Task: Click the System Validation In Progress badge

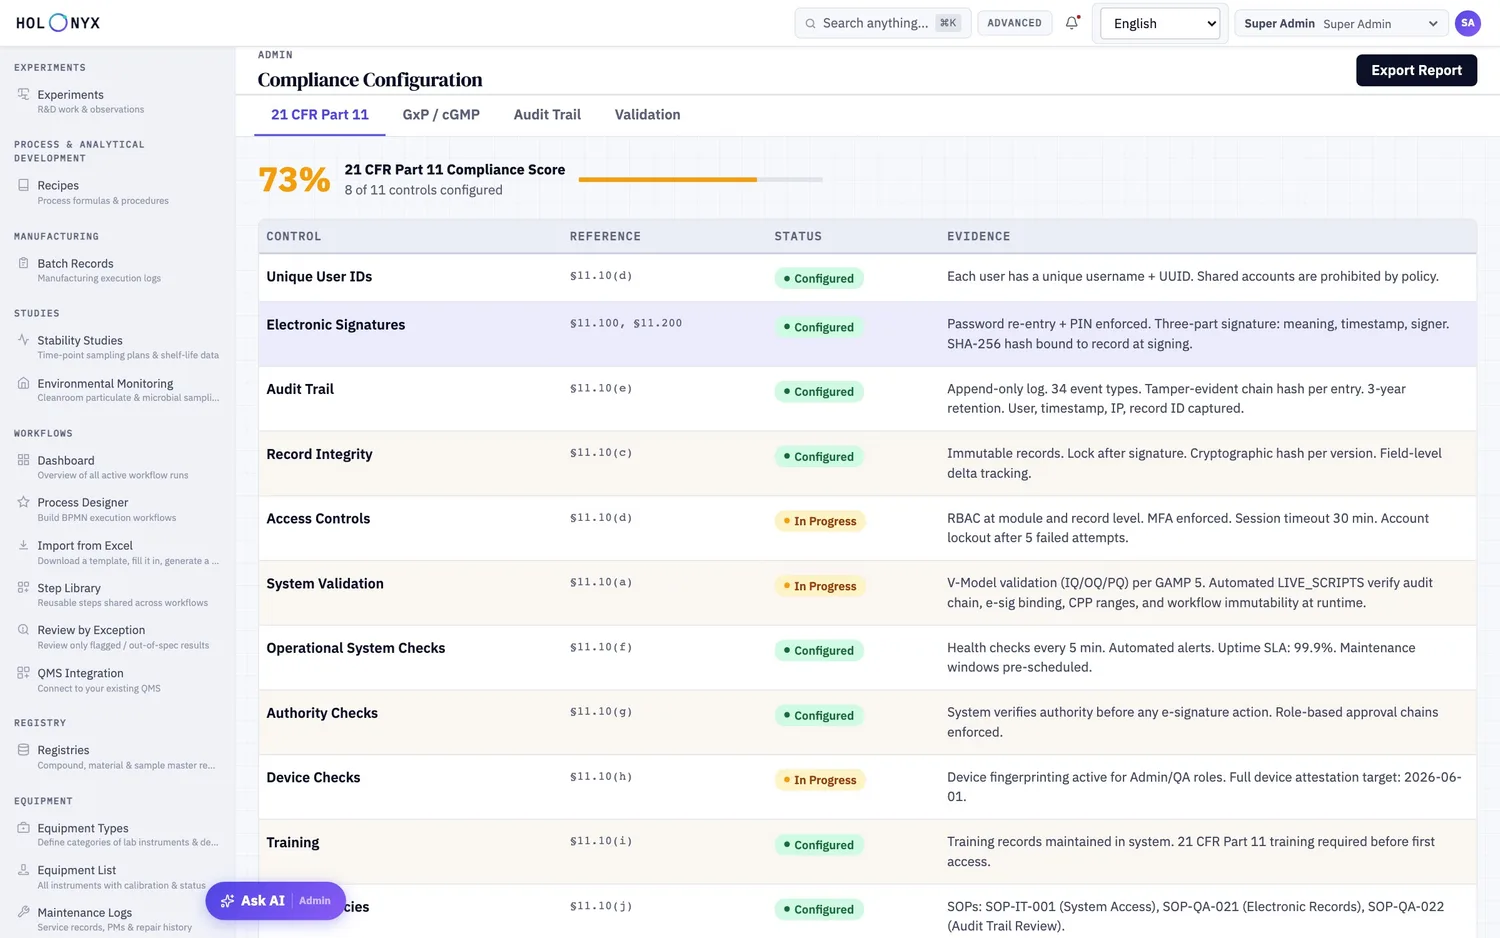Action: 819,586
